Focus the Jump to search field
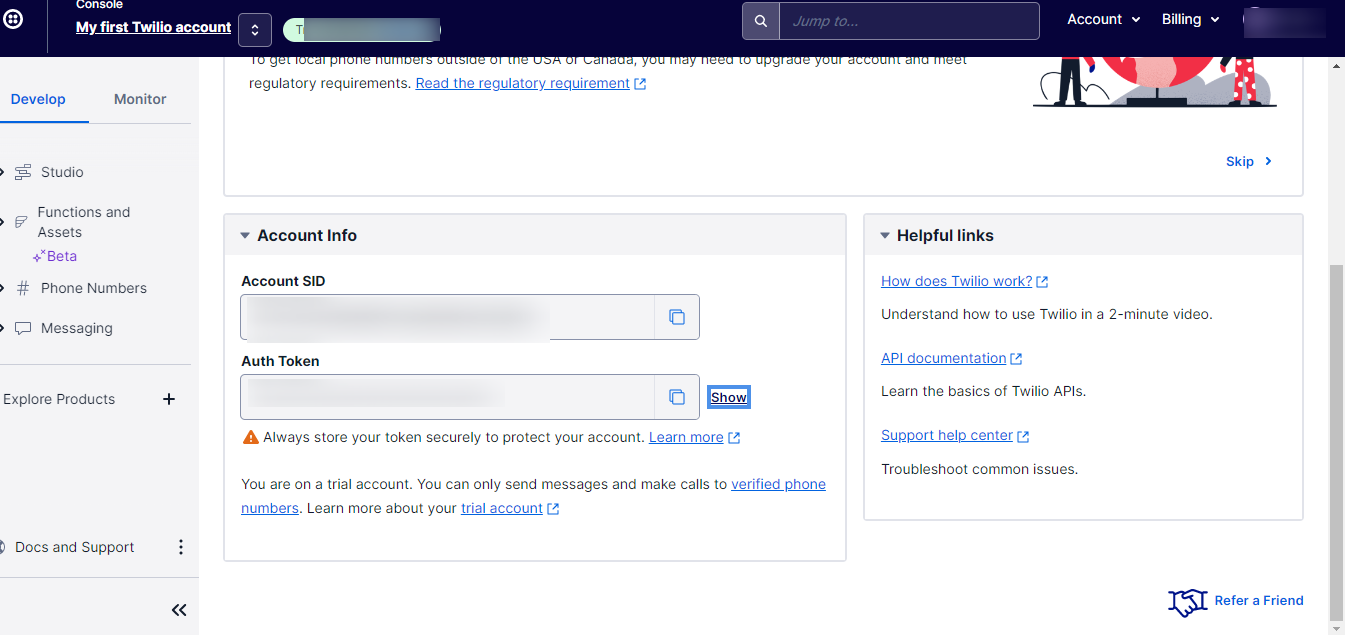This screenshot has width=1345, height=635. [x=909, y=21]
